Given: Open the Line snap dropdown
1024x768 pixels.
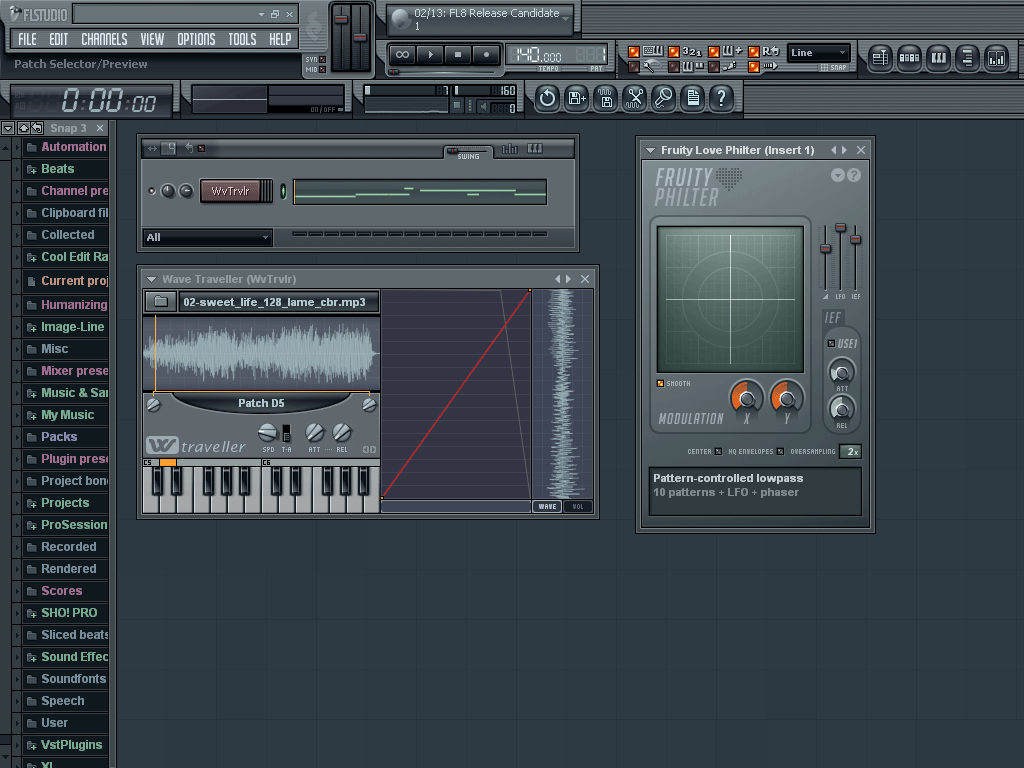Looking at the screenshot, I should [818, 52].
